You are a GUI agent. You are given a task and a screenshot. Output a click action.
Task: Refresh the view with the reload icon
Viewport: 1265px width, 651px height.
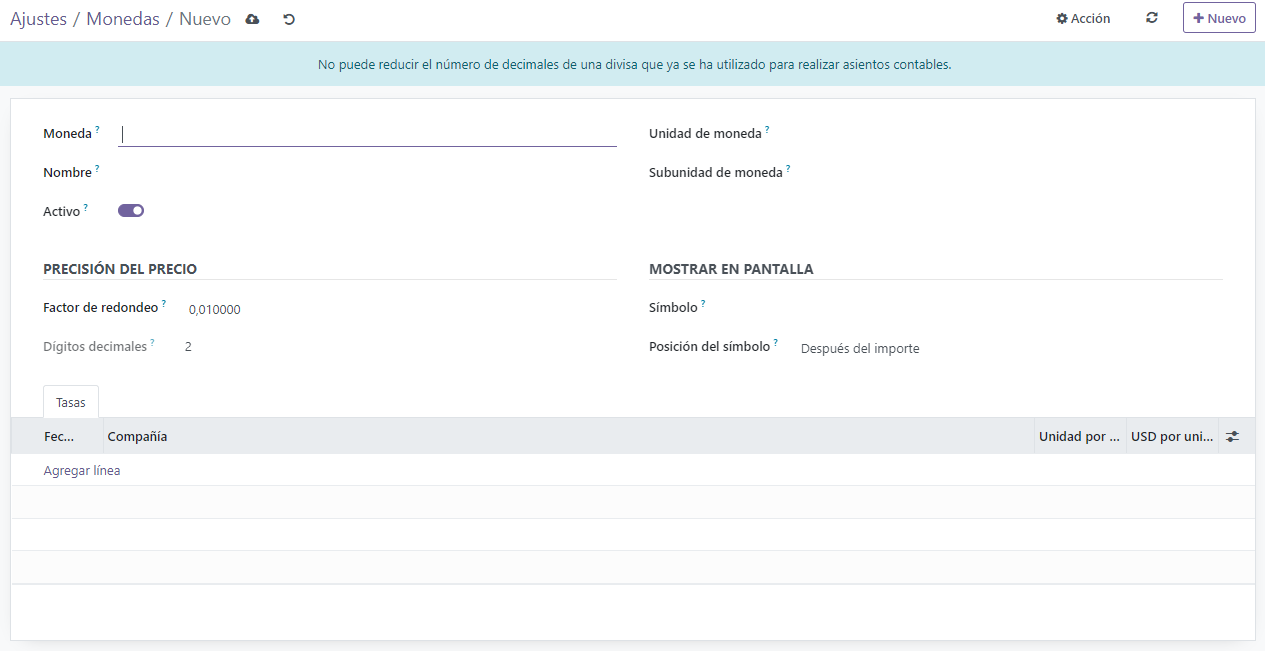click(1151, 17)
